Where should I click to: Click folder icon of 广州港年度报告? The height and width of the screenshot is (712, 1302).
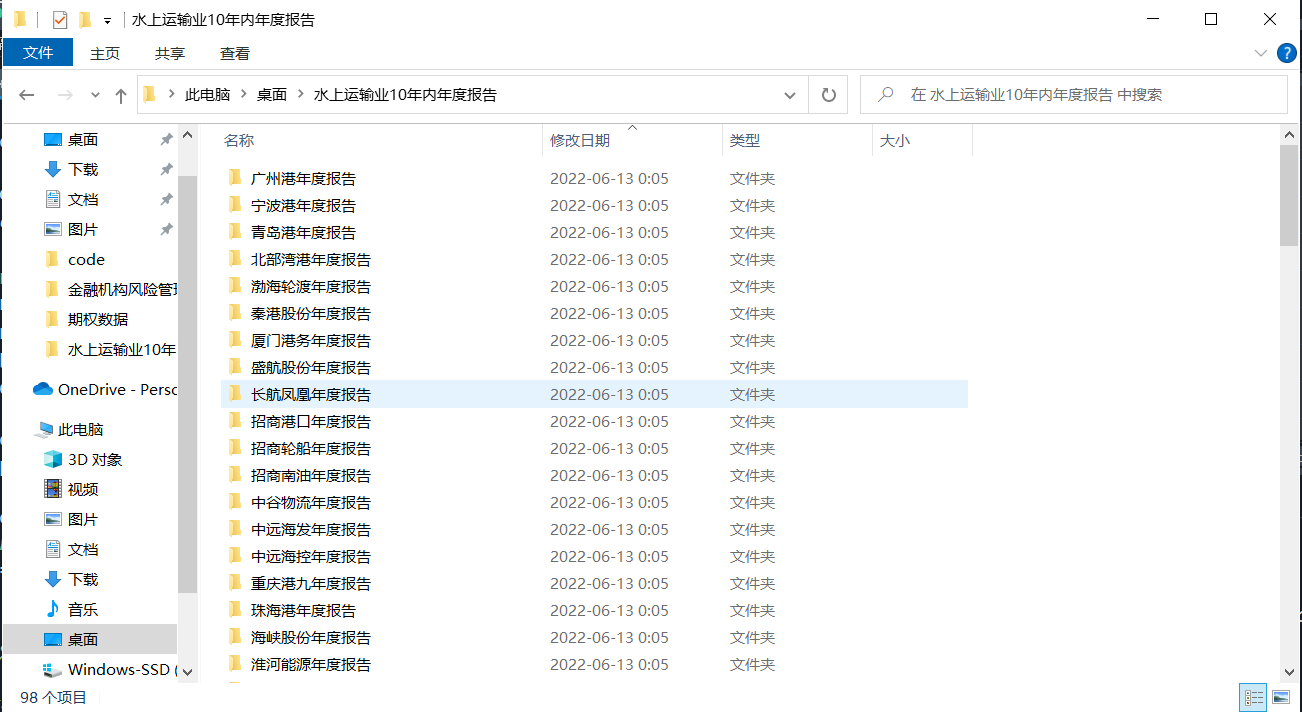(x=235, y=178)
